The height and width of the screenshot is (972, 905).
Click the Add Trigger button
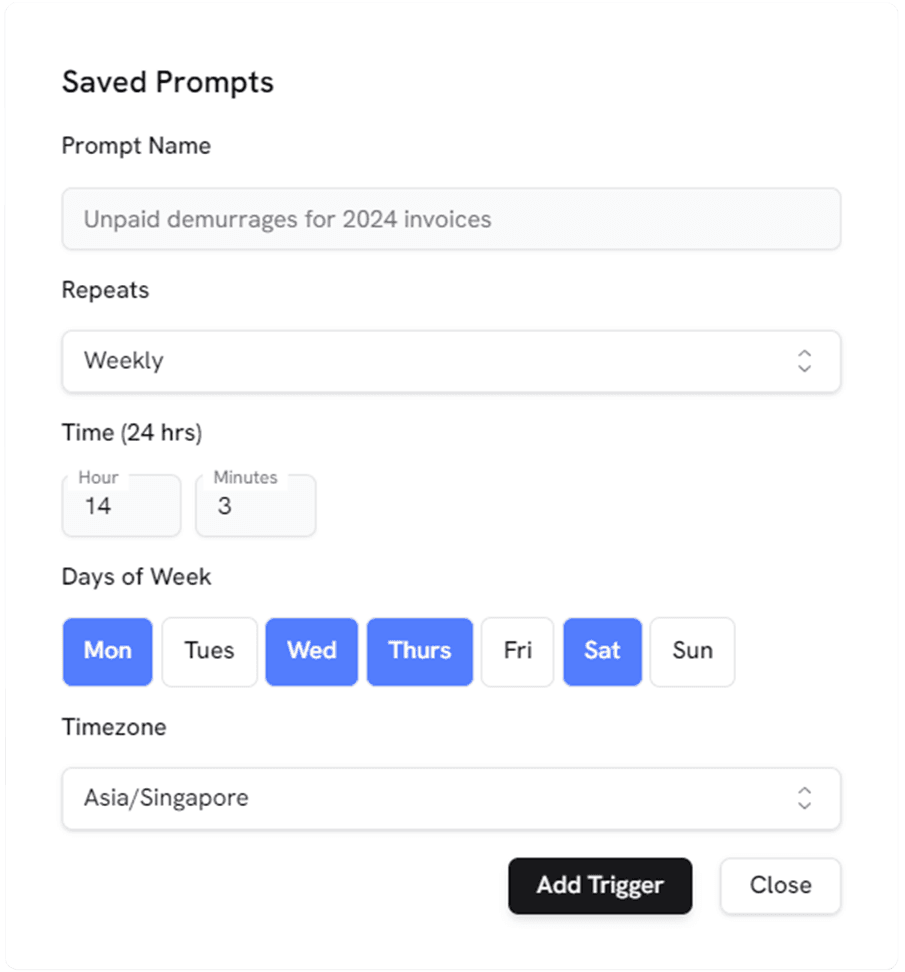(x=600, y=885)
